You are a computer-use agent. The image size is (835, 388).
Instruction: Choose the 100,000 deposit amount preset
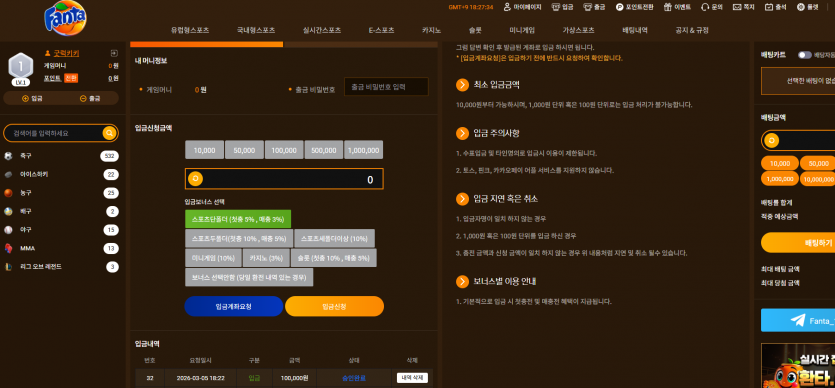pyautogui.click(x=284, y=150)
